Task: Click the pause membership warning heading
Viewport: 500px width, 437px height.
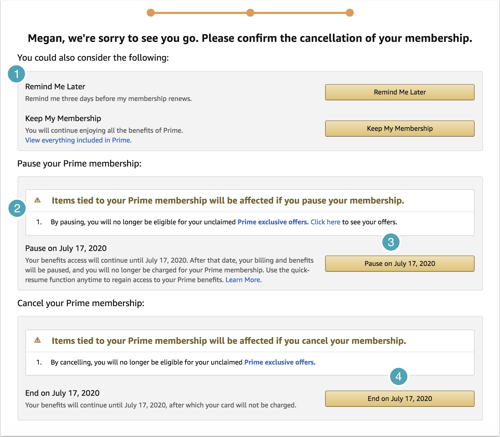Action: click(x=228, y=200)
